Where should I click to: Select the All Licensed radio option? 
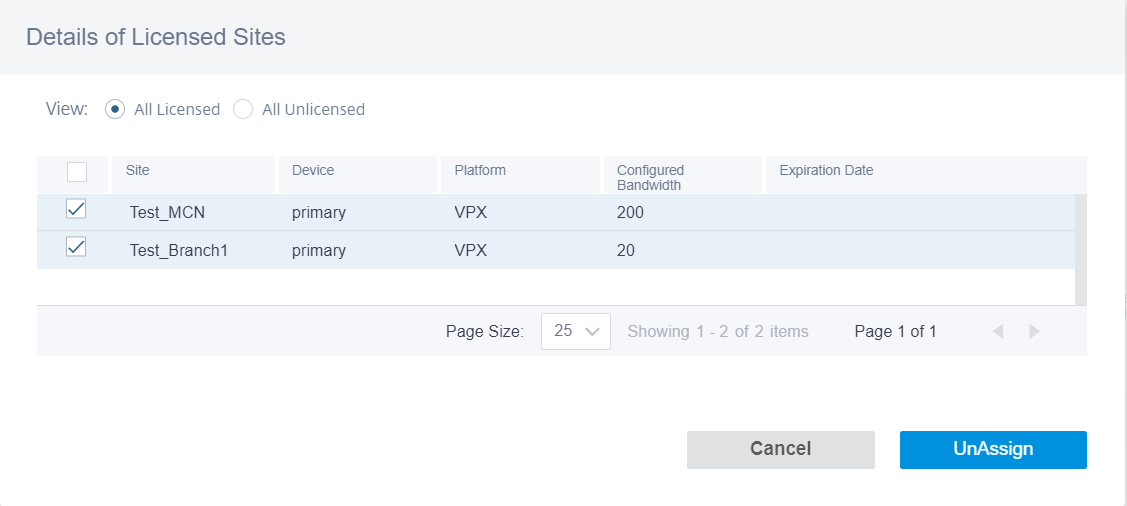point(115,109)
